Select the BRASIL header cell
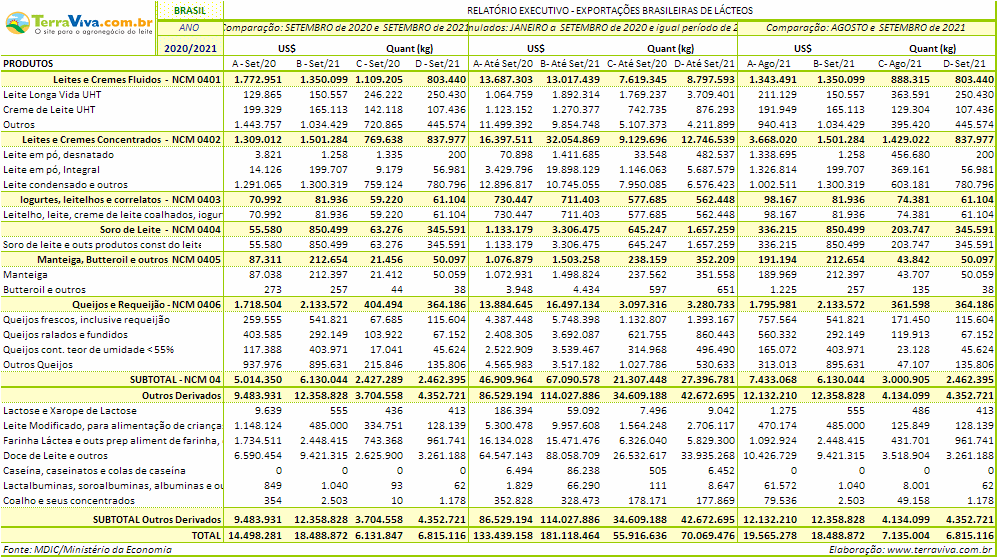Screen dimensions: 997x557 [x=189, y=10]
